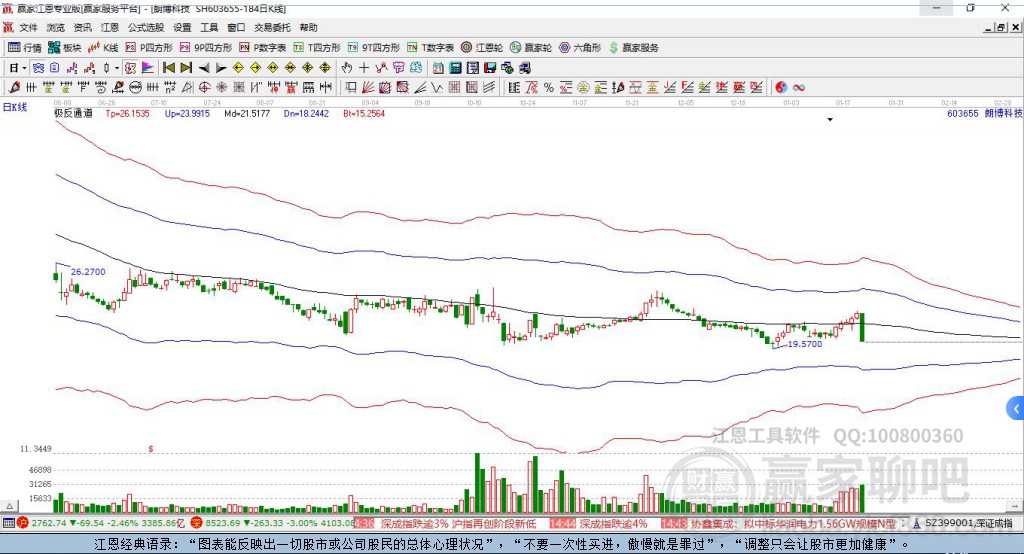The width and height of the screenshot is (1024, 554).
Task: Click the red floppy save icon
Action: [490, 68]
